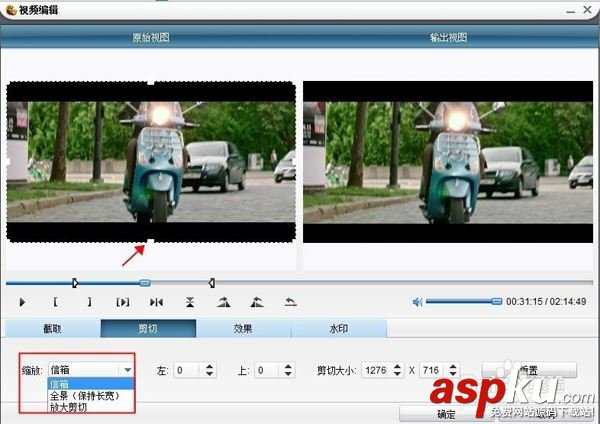Increase crop width with up arrow
The image size is (600, 424).
[398, 367]
